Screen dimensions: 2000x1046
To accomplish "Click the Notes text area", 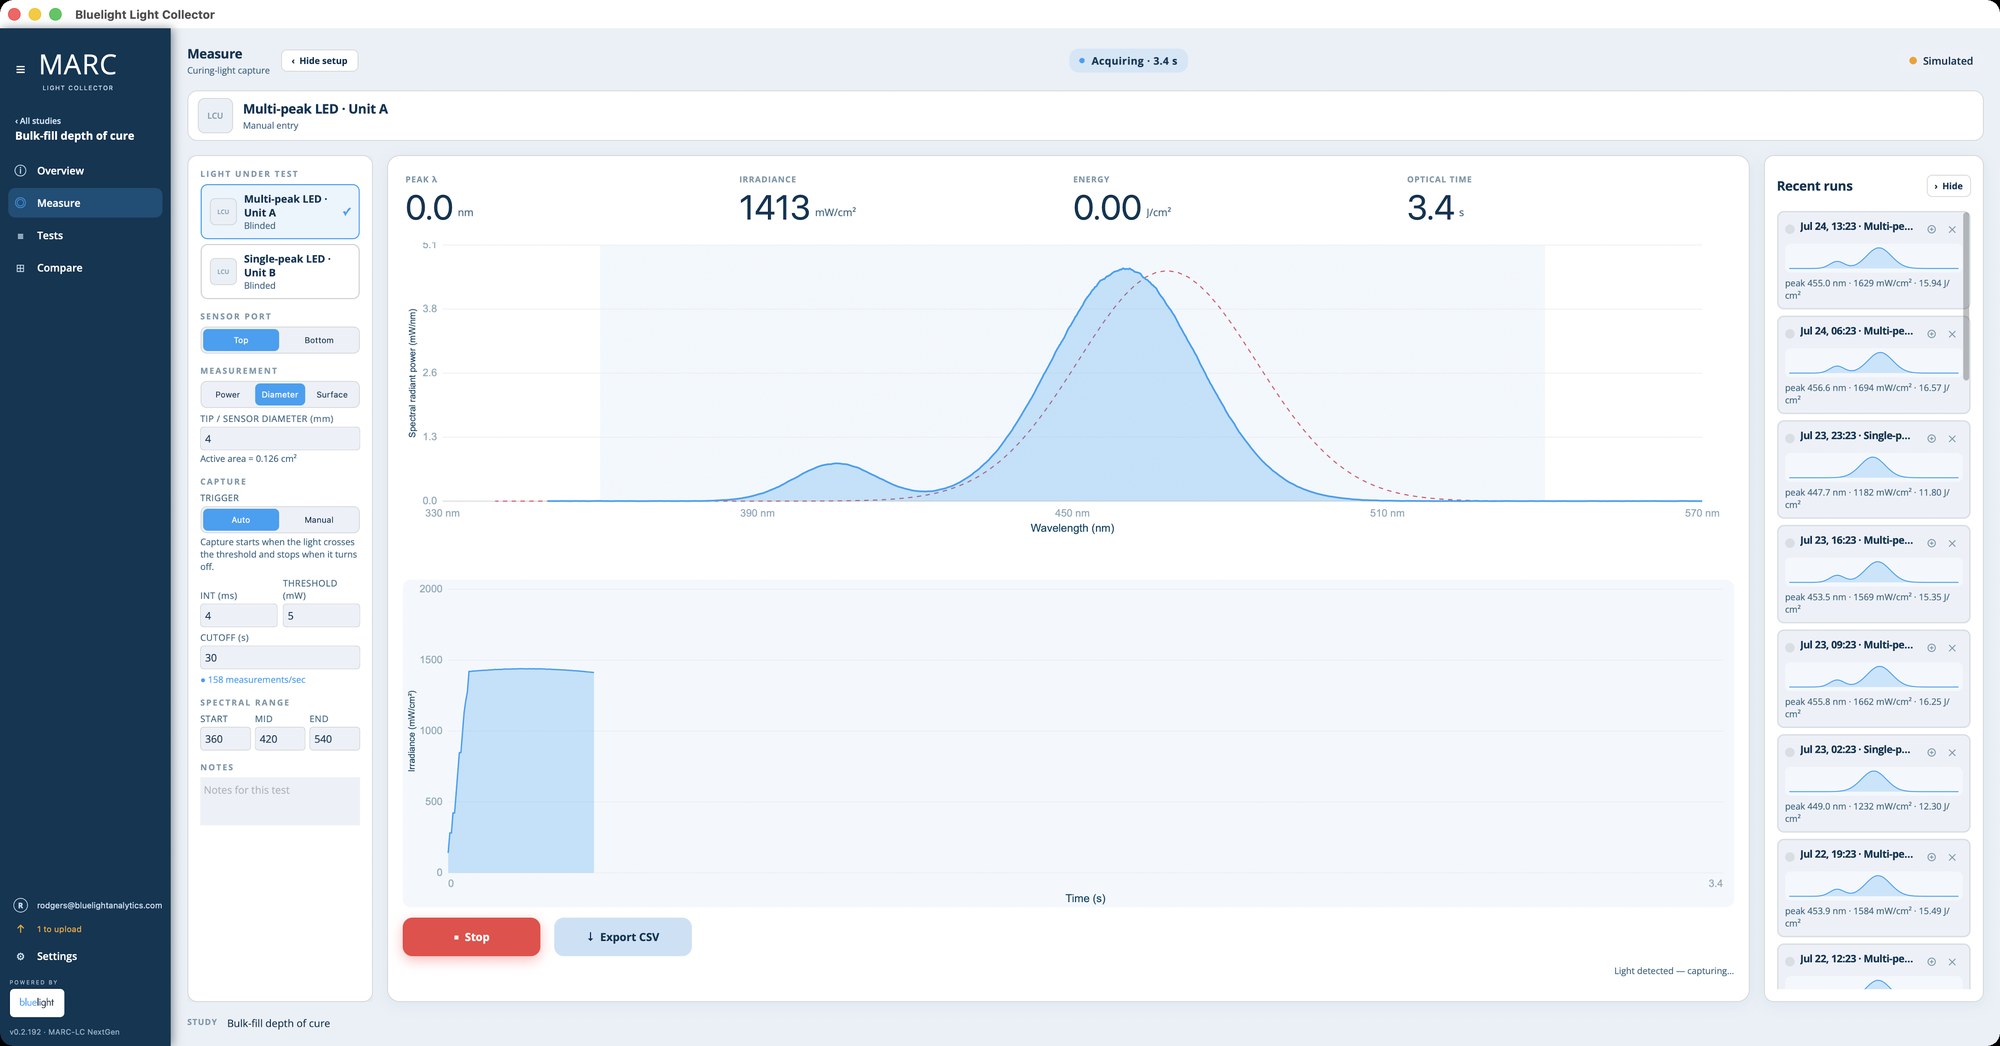I will (280, 802).
